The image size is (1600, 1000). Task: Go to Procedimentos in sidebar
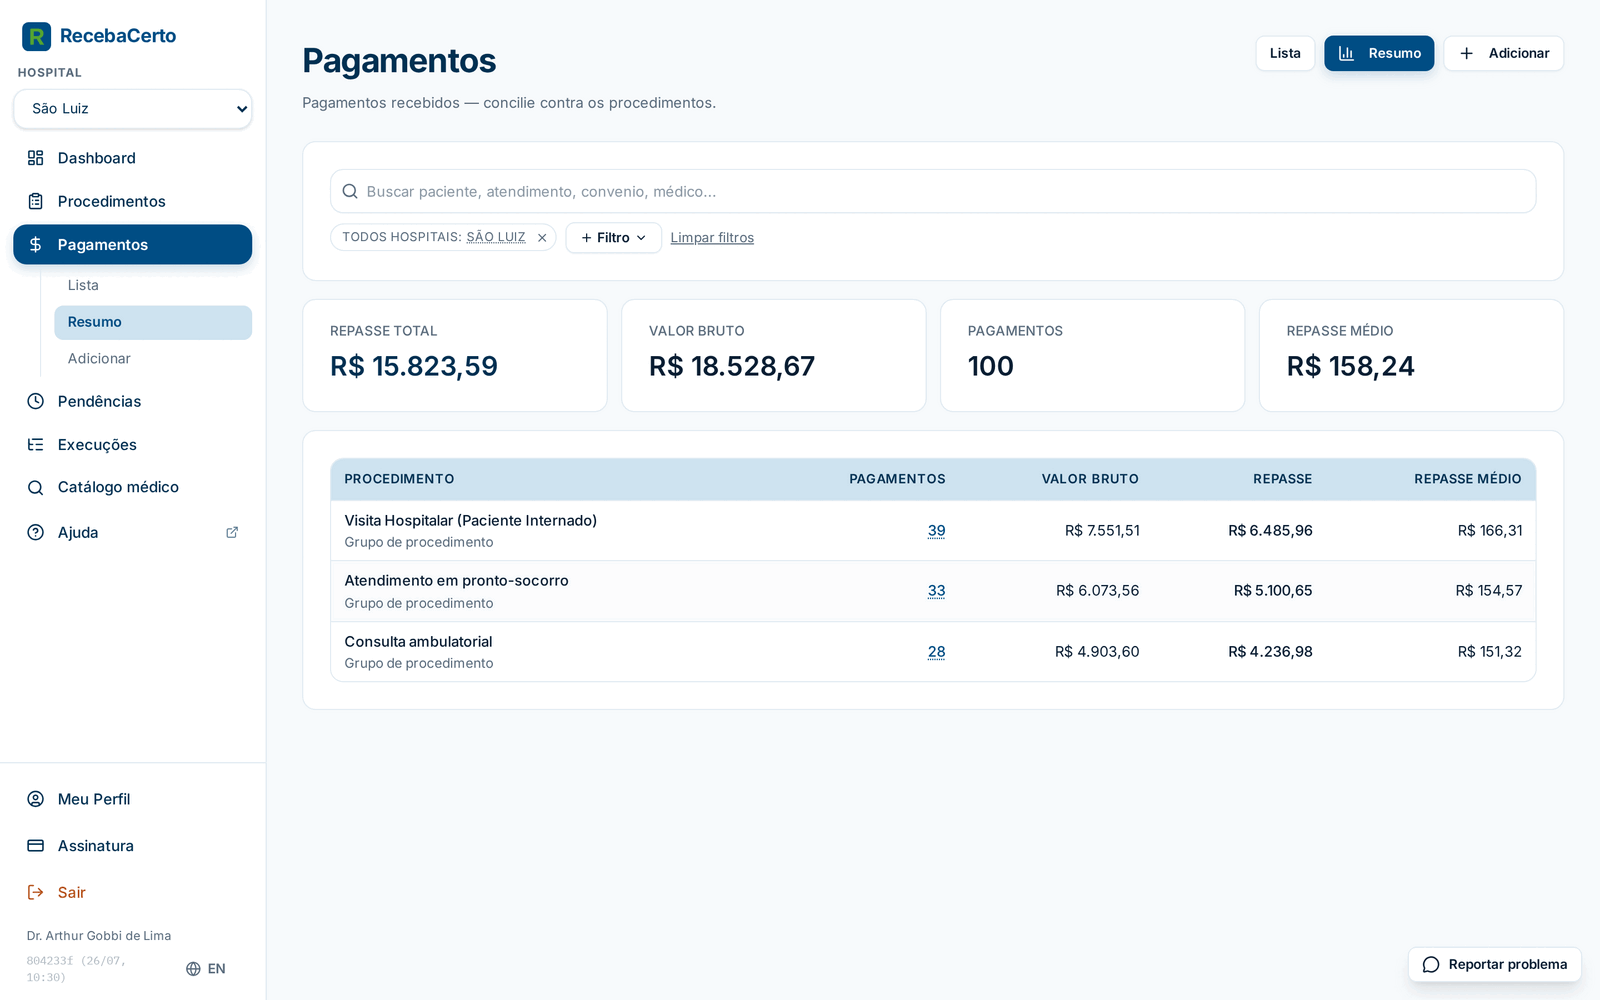pyautogui.click(x=133, y=201)
